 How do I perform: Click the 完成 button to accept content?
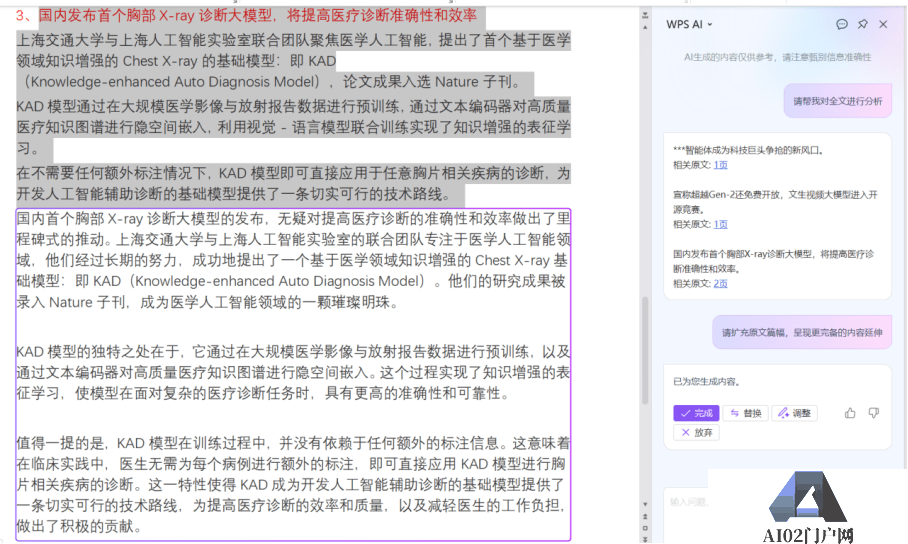(x=696, y=413)
